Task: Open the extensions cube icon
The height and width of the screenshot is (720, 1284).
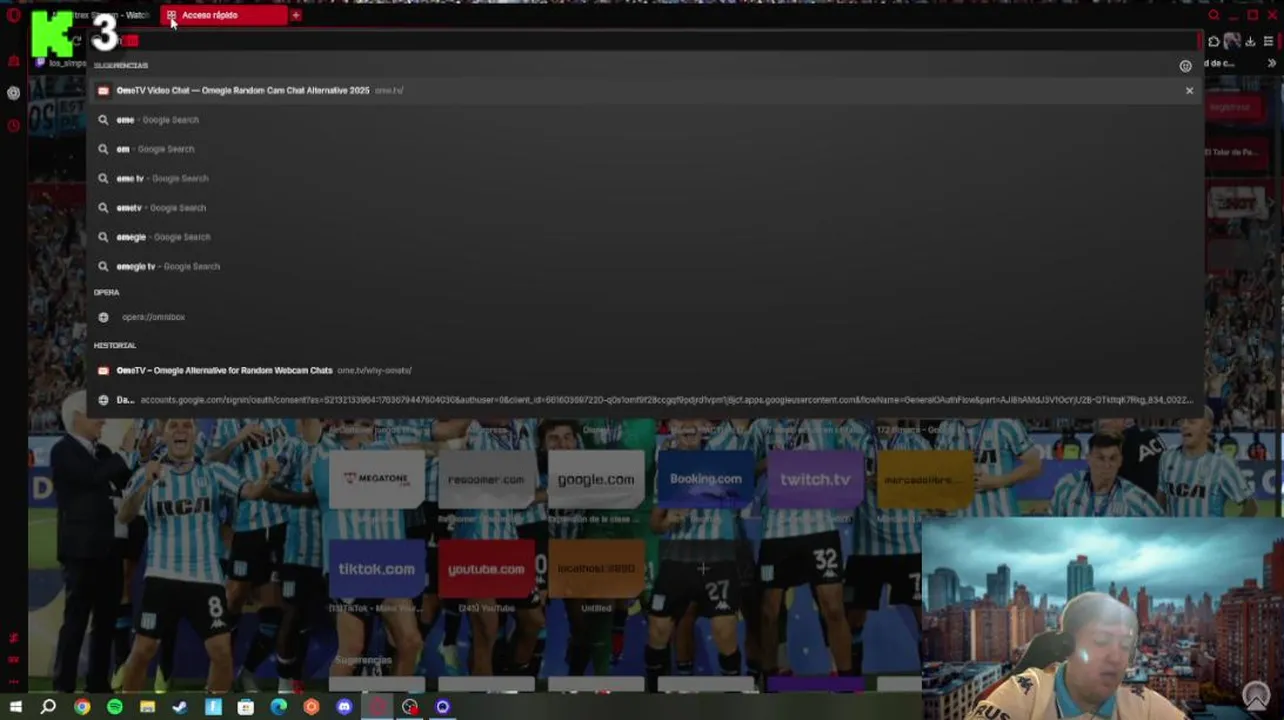Action: pos(1213,42)
